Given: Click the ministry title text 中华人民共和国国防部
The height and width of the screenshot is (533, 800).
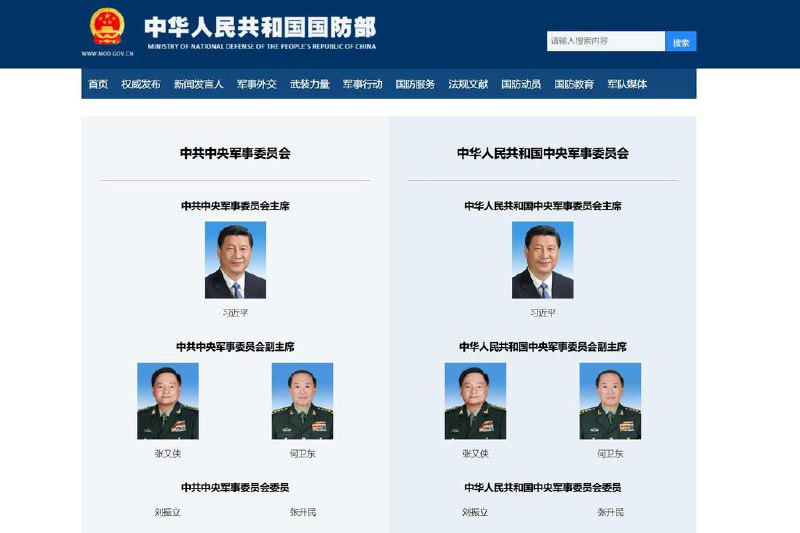Looking at the screenshot, I should coord(260,27).
